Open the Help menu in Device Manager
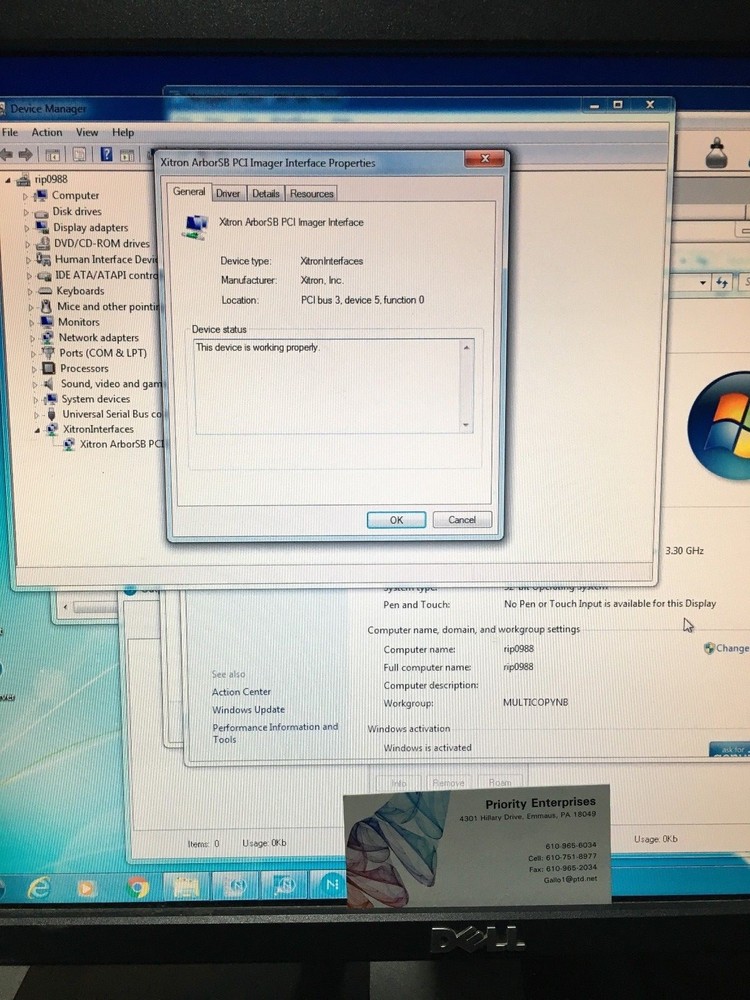Viewport: 750px width, 1000px height. coord(123,132)
